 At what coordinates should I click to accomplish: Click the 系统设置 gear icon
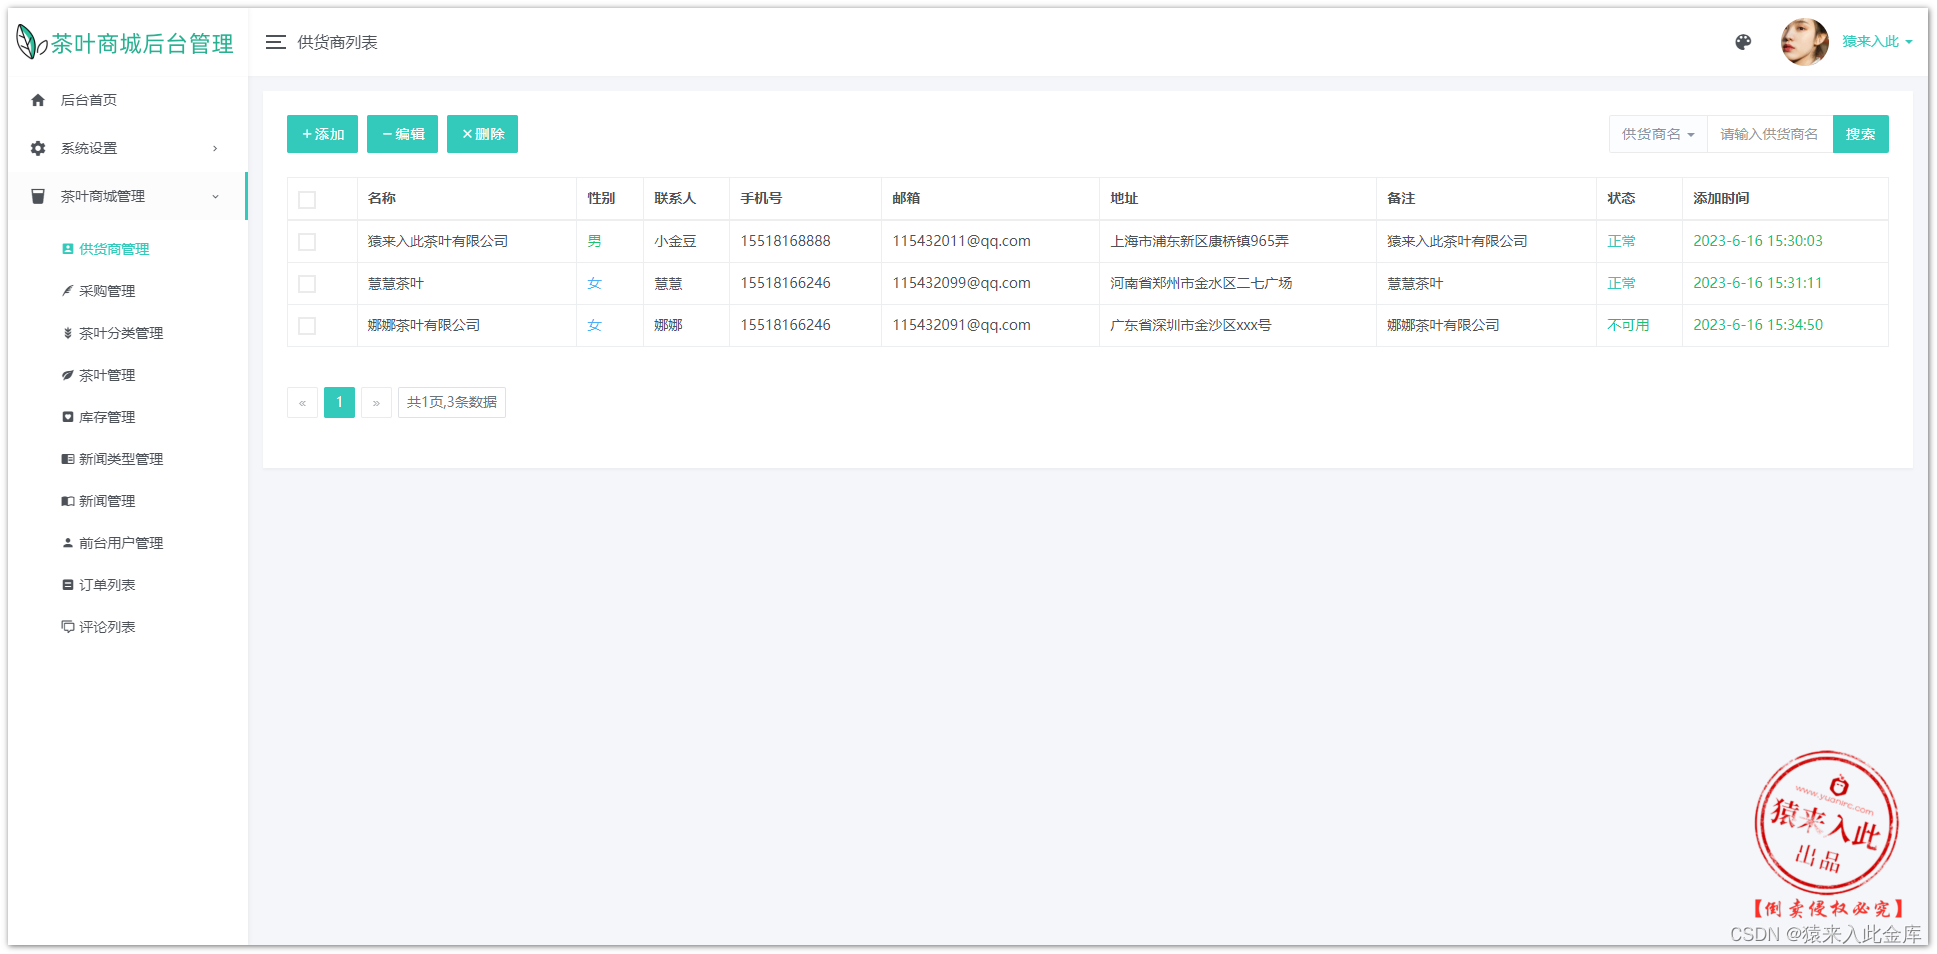coord(37,147)
